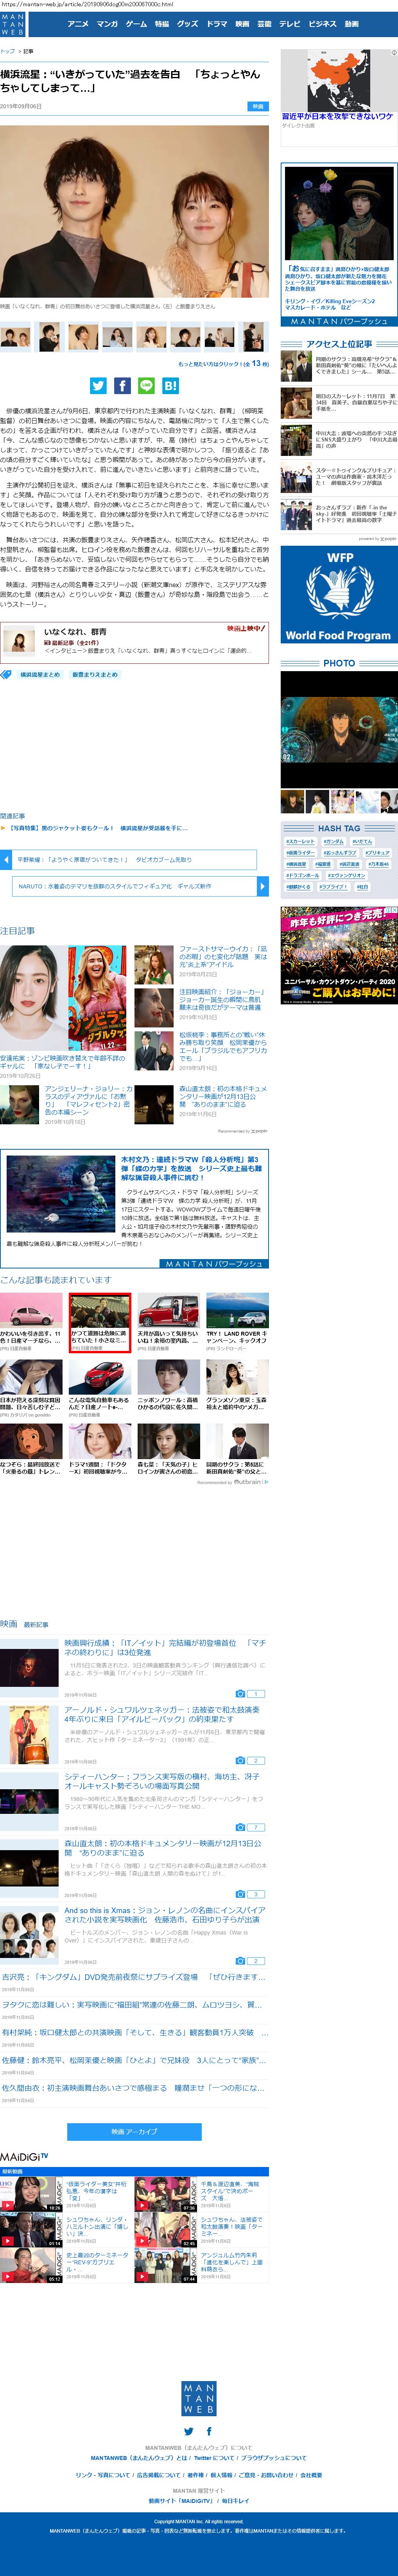Image resolution: width=398 pixels, height=2576 pixels.
Task: Select #カメラライダー hashtag in HASH TAG panel
Action: point(299,853)
